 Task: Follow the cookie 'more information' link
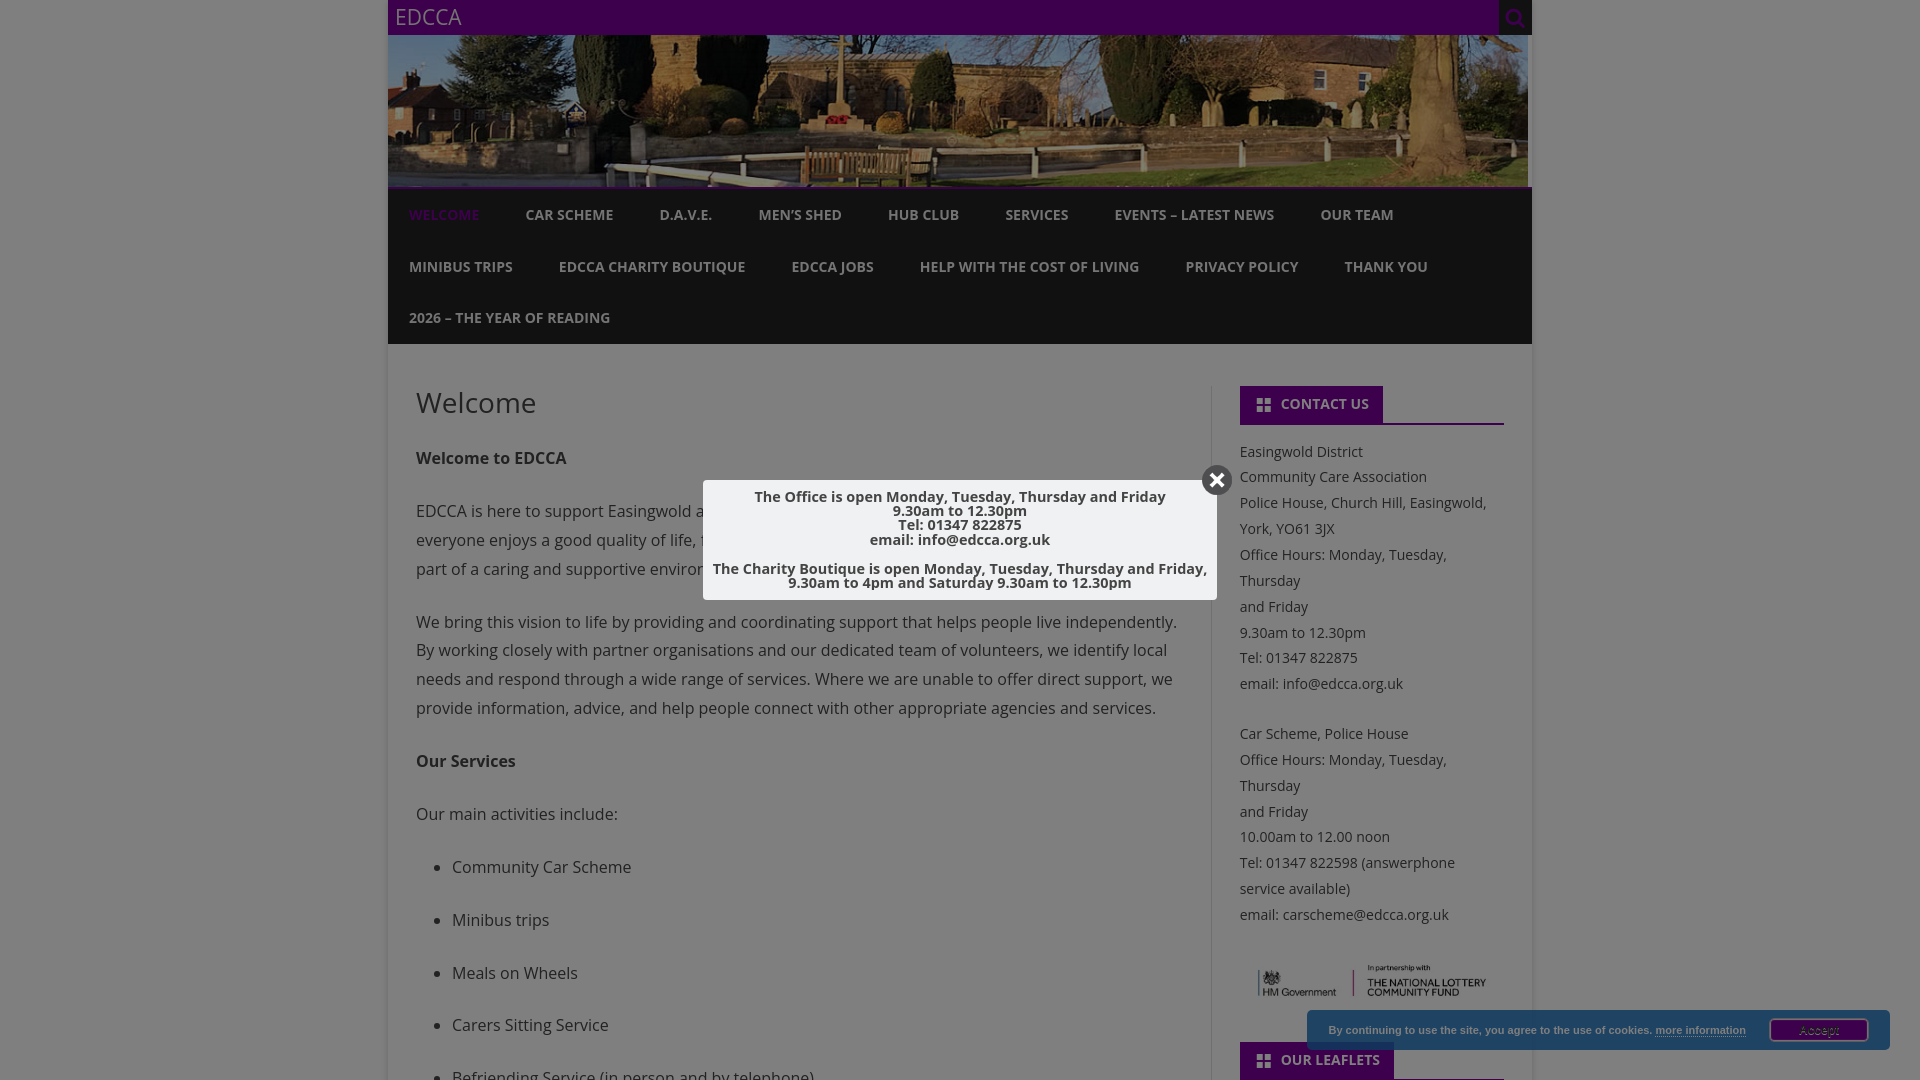1700,1030
